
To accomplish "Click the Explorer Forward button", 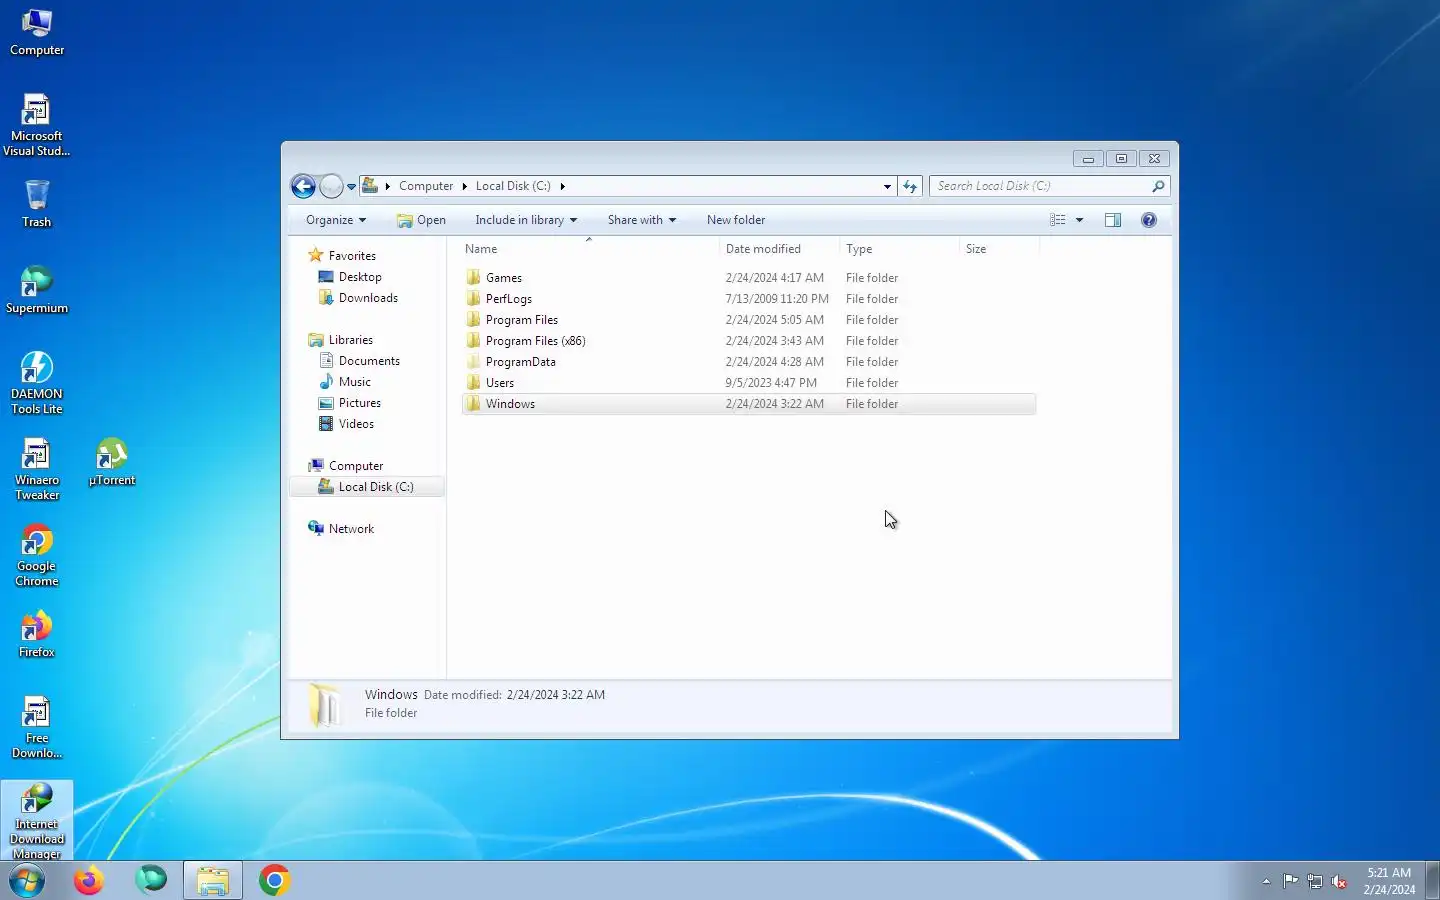I will (x=331, y=186).
